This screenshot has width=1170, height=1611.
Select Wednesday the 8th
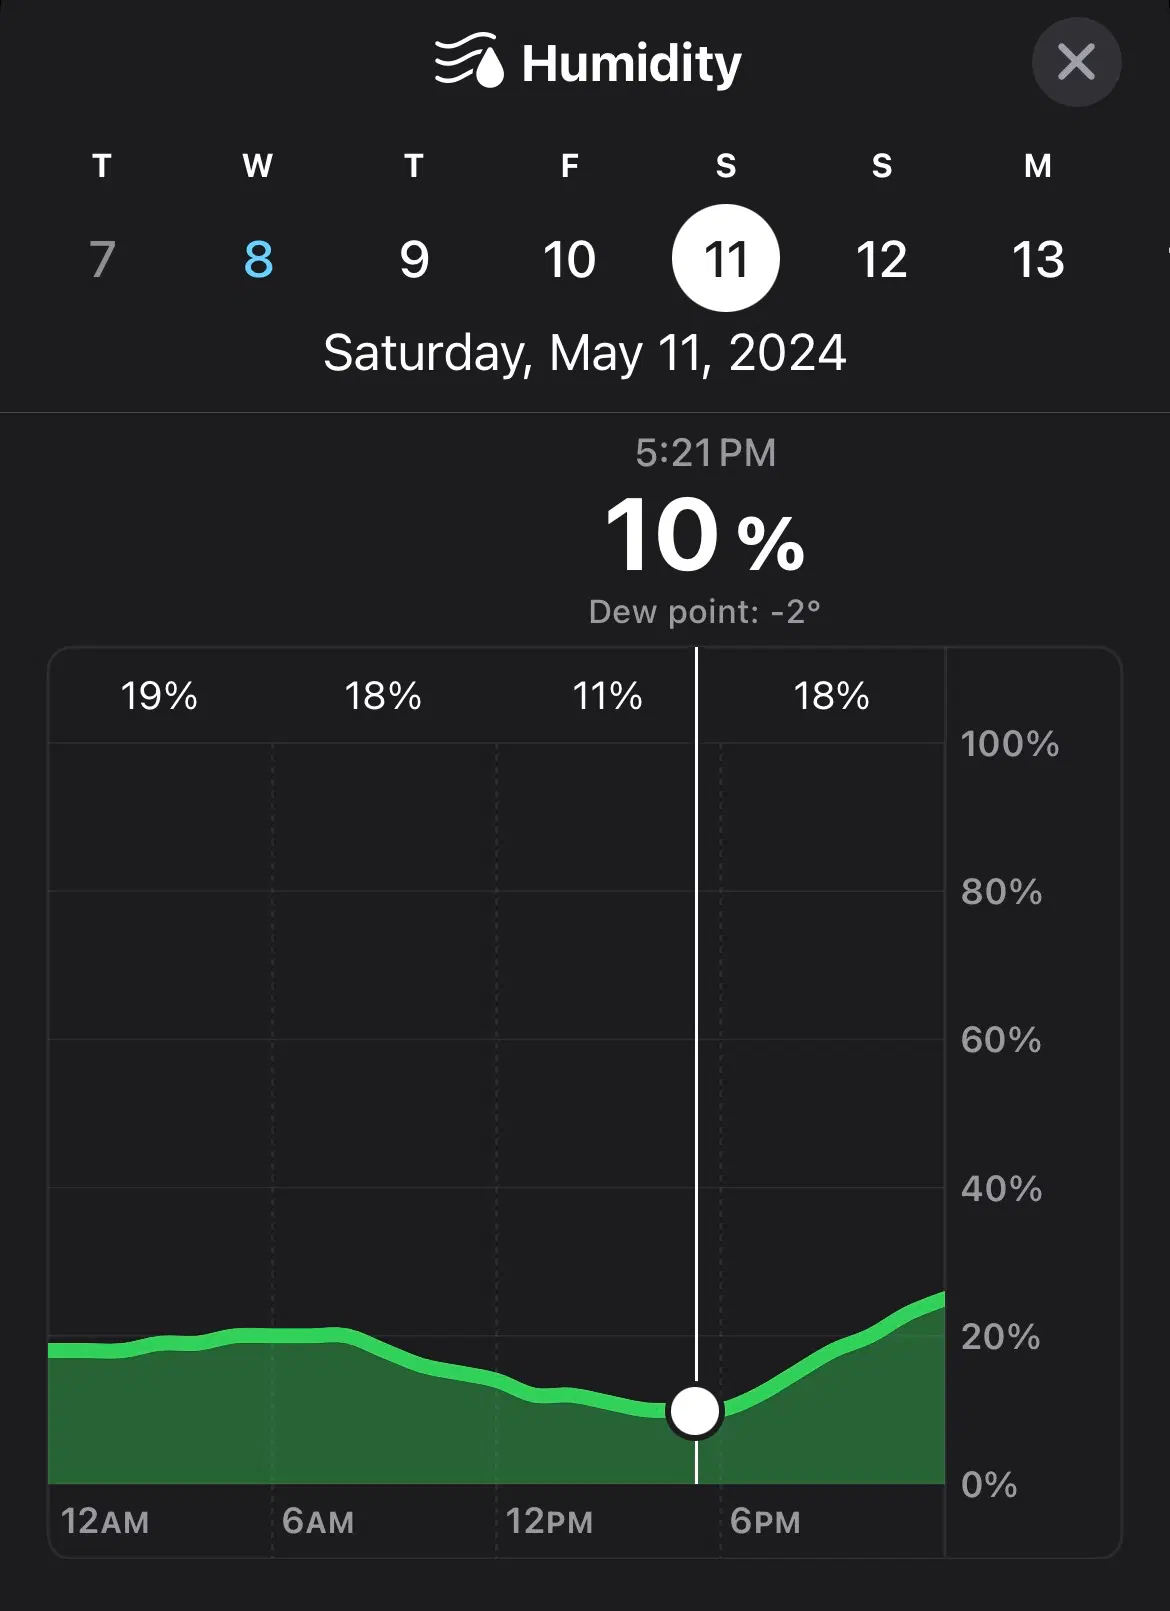[x=258, y=259]
